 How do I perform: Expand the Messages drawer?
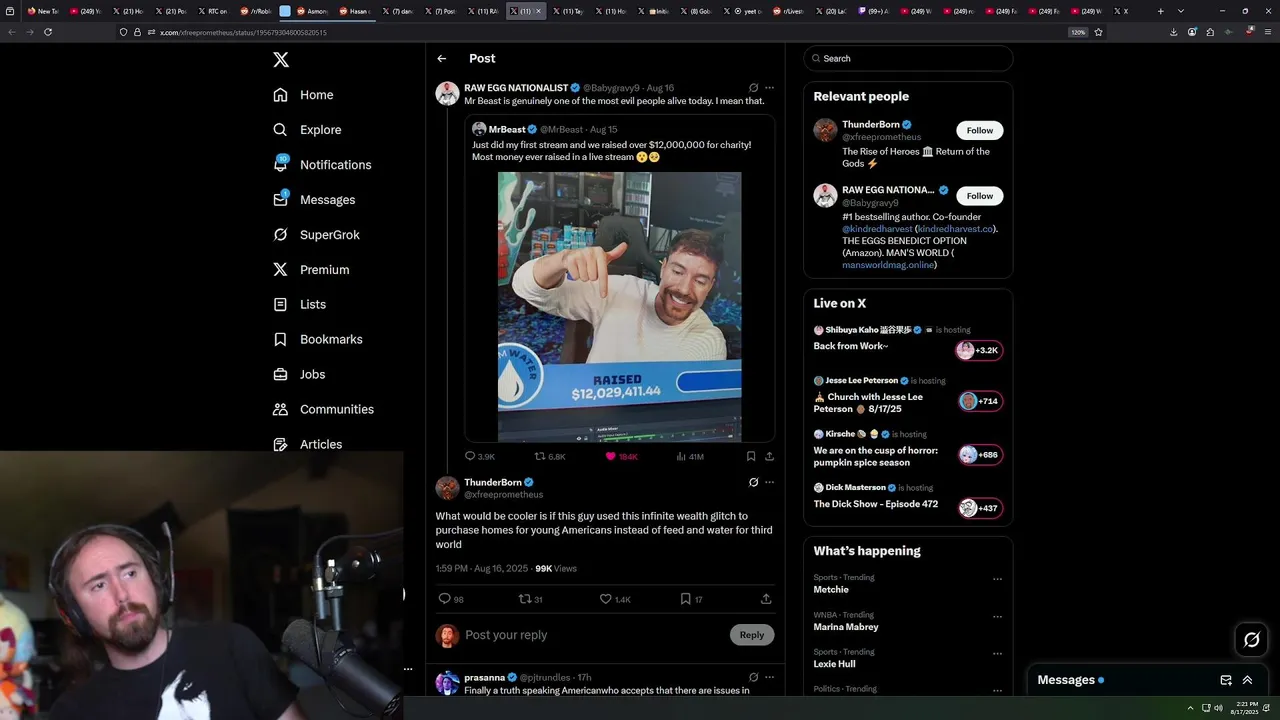(x=1247, y=680)
